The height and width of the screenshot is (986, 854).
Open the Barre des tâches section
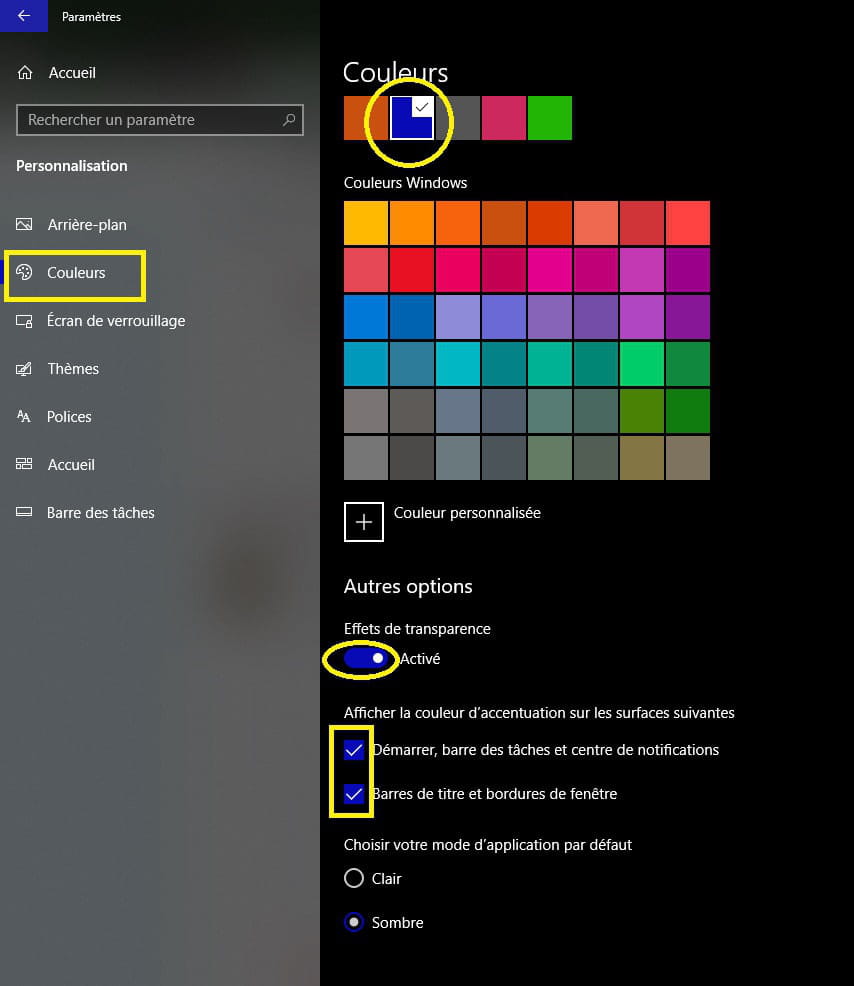pos(101,512)
